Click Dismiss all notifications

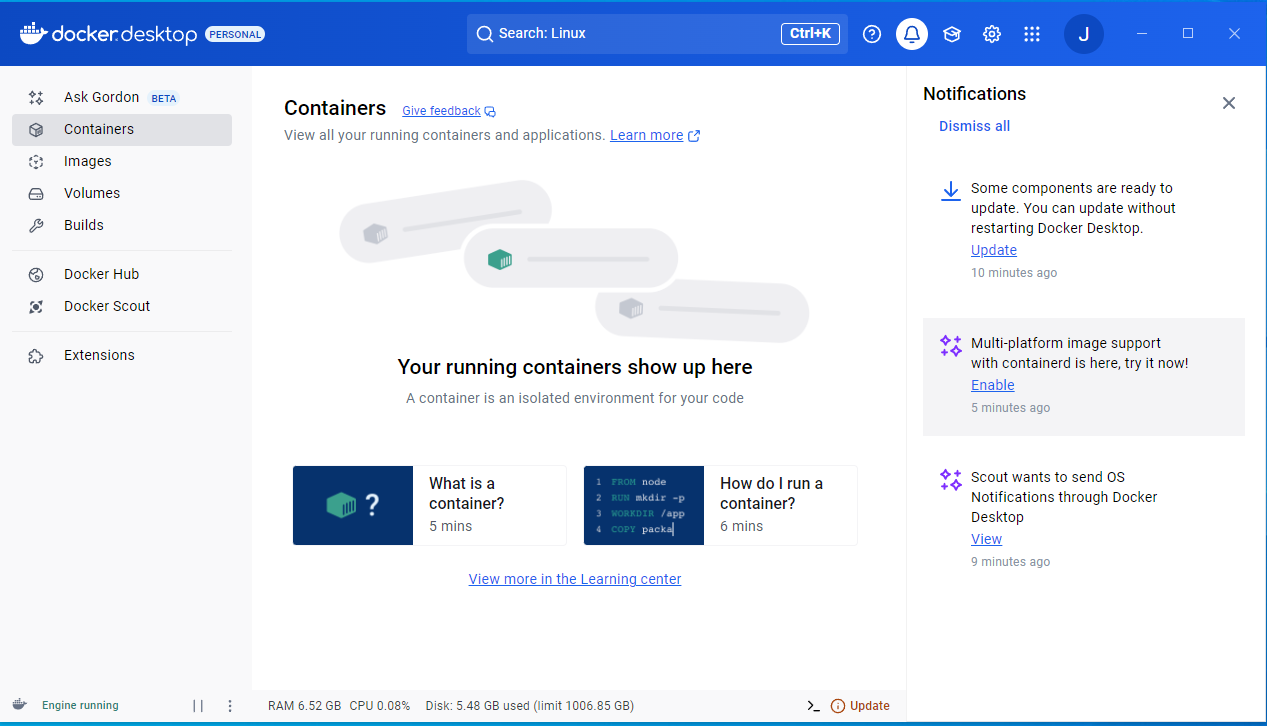click(974, 126)
